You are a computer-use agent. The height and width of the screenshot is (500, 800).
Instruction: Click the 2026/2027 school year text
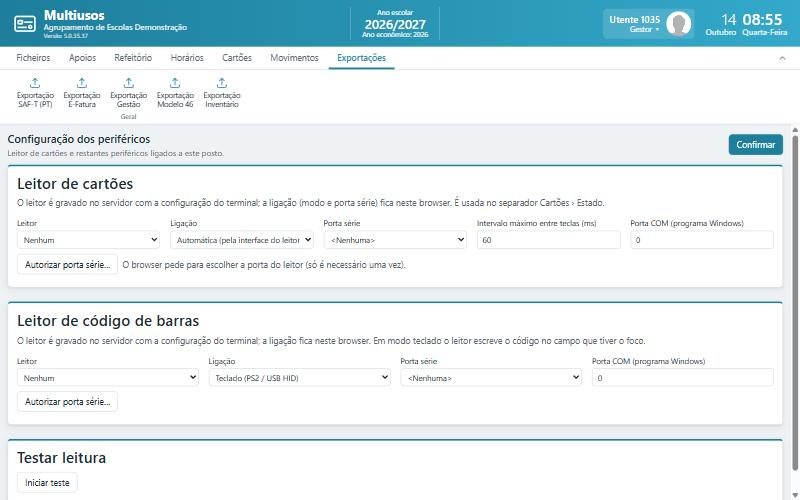(x=395, y=24)
